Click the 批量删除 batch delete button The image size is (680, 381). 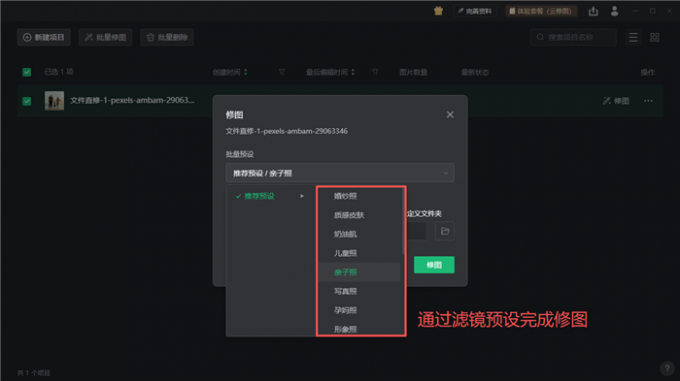point(167,37)
